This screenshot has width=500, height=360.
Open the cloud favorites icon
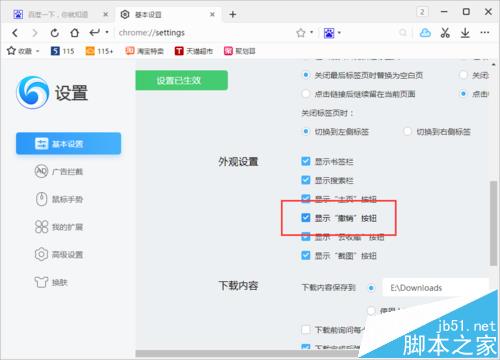pyautogui.click(x=425, y=33)
